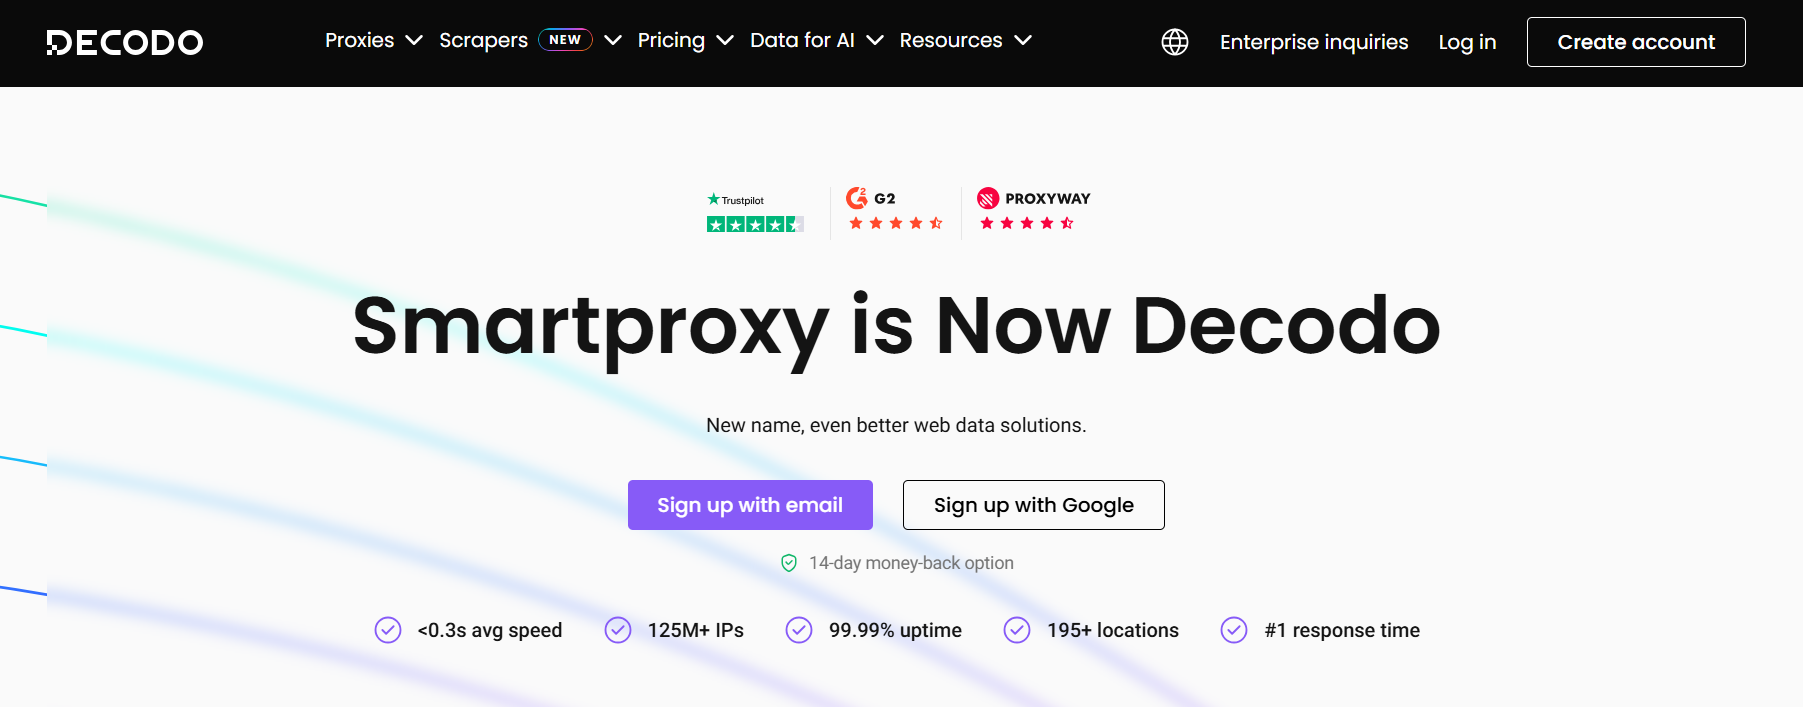Click the 195+ locations text
The image size is (1803, 707).
coord(1113,630)
